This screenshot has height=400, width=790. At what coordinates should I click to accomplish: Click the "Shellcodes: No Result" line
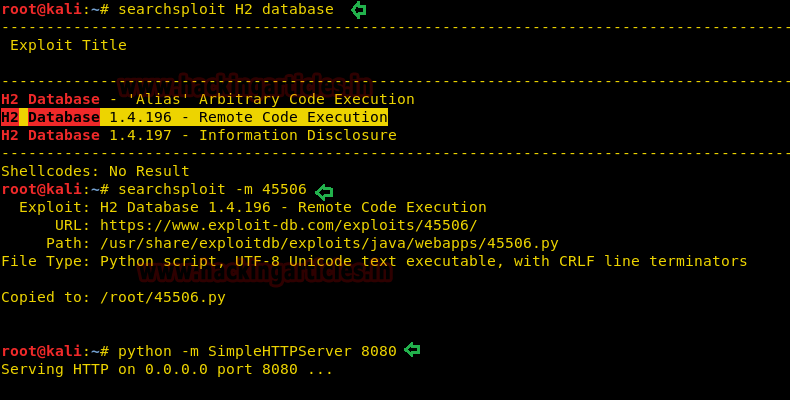pos(95,171)
